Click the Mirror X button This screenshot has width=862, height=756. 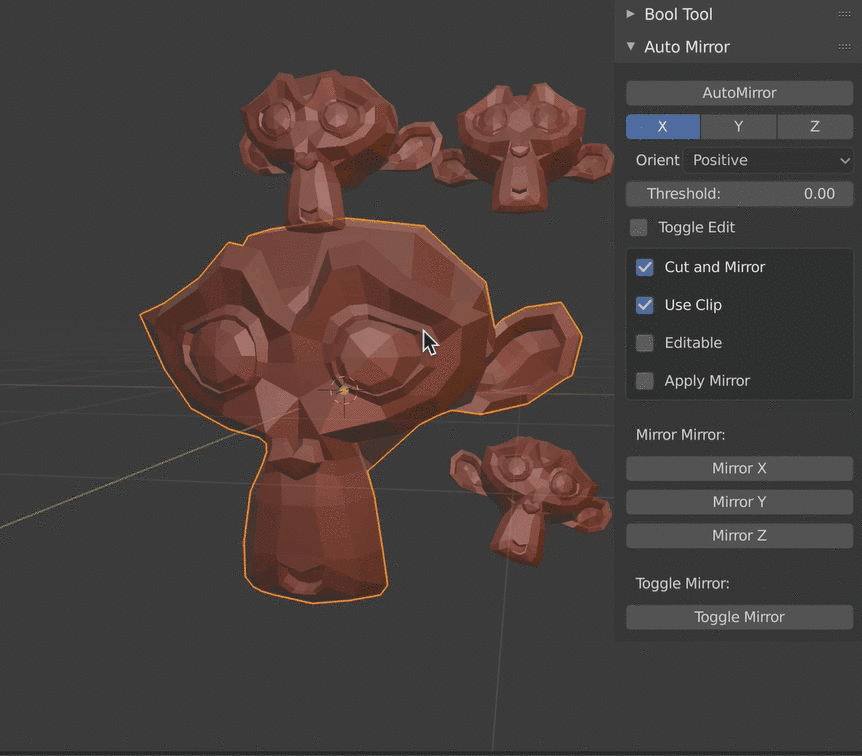(x=739, y=468)
